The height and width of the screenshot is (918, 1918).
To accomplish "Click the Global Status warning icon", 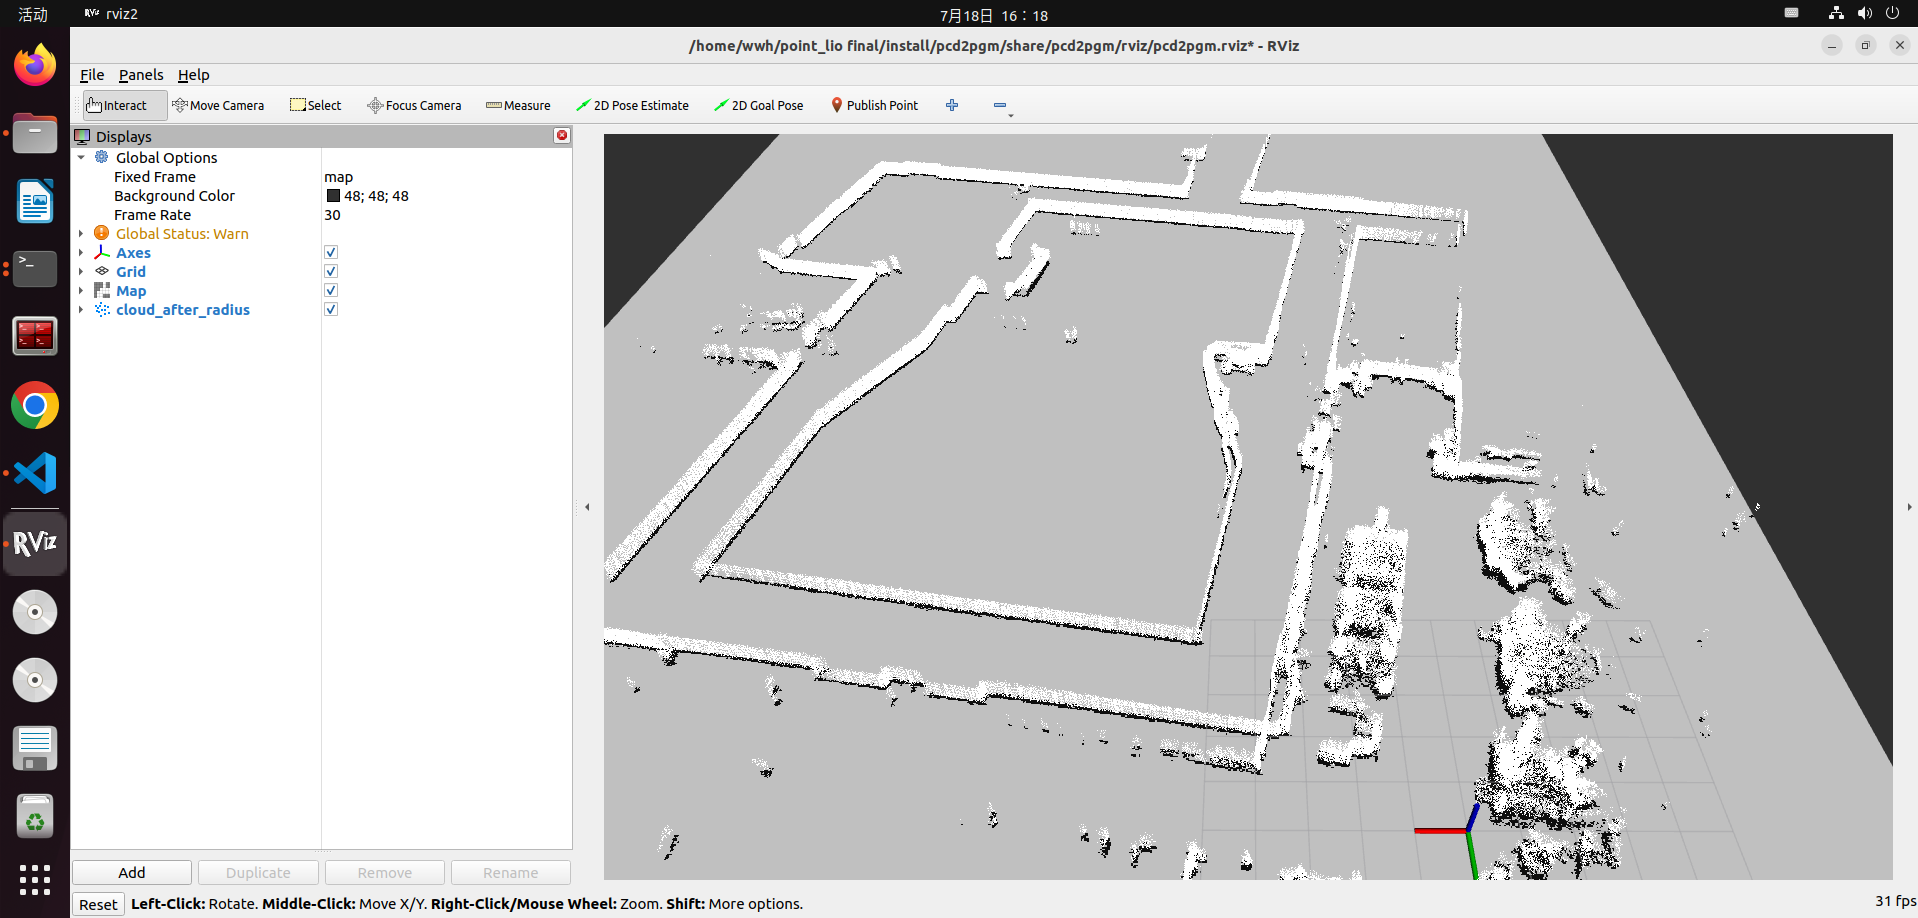I will [102, 233].
